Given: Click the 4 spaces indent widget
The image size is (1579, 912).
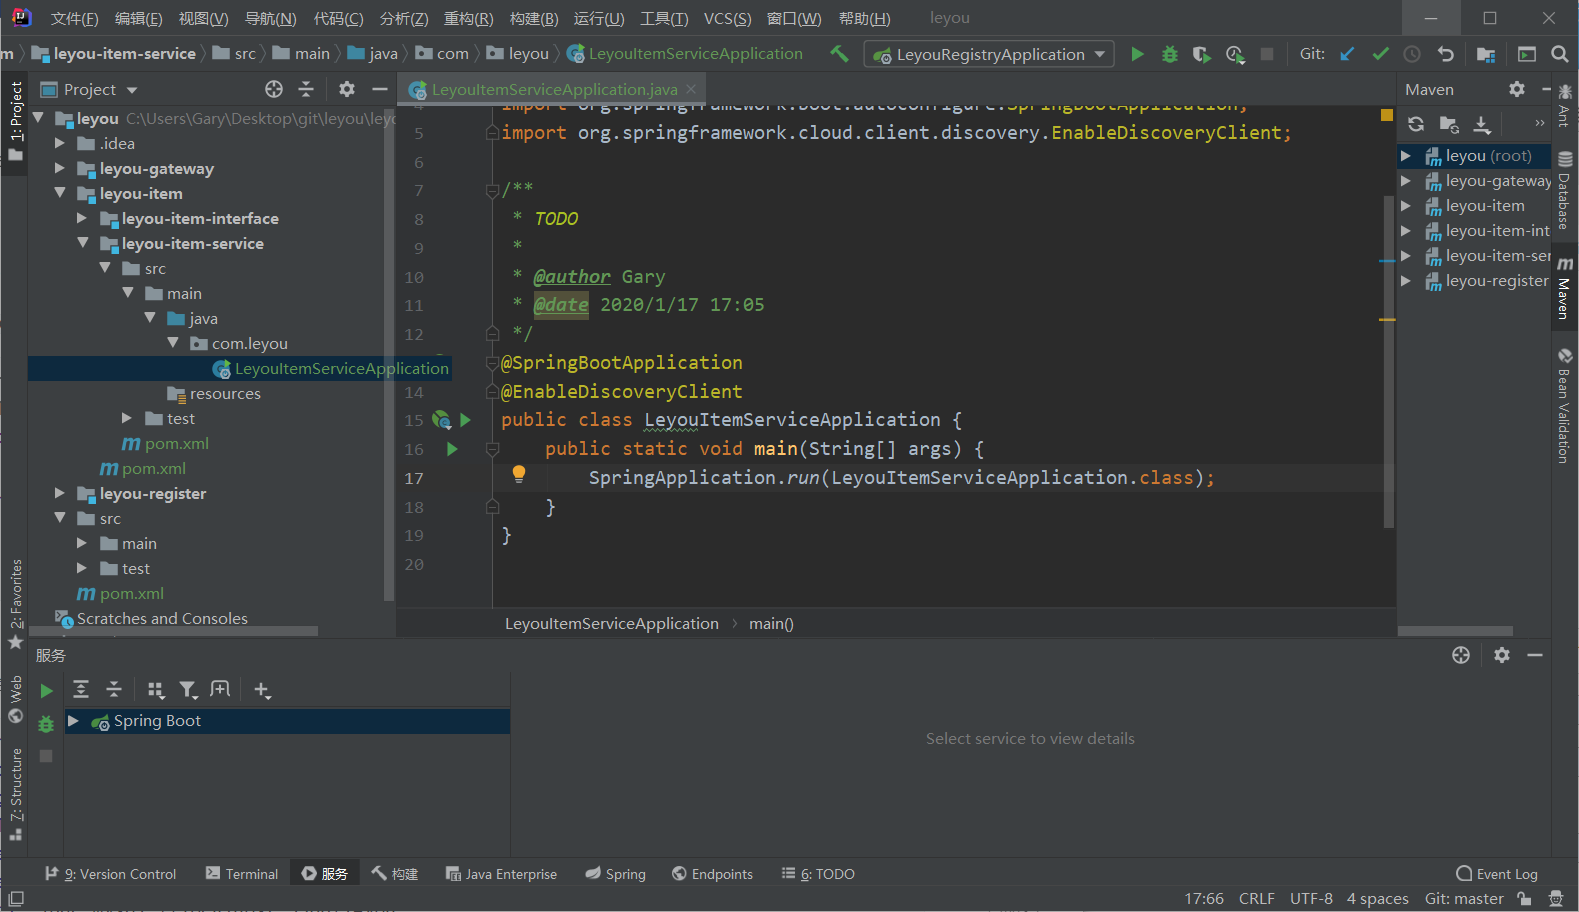Looking at the screenshot, I should click(x=1377, y=898).
